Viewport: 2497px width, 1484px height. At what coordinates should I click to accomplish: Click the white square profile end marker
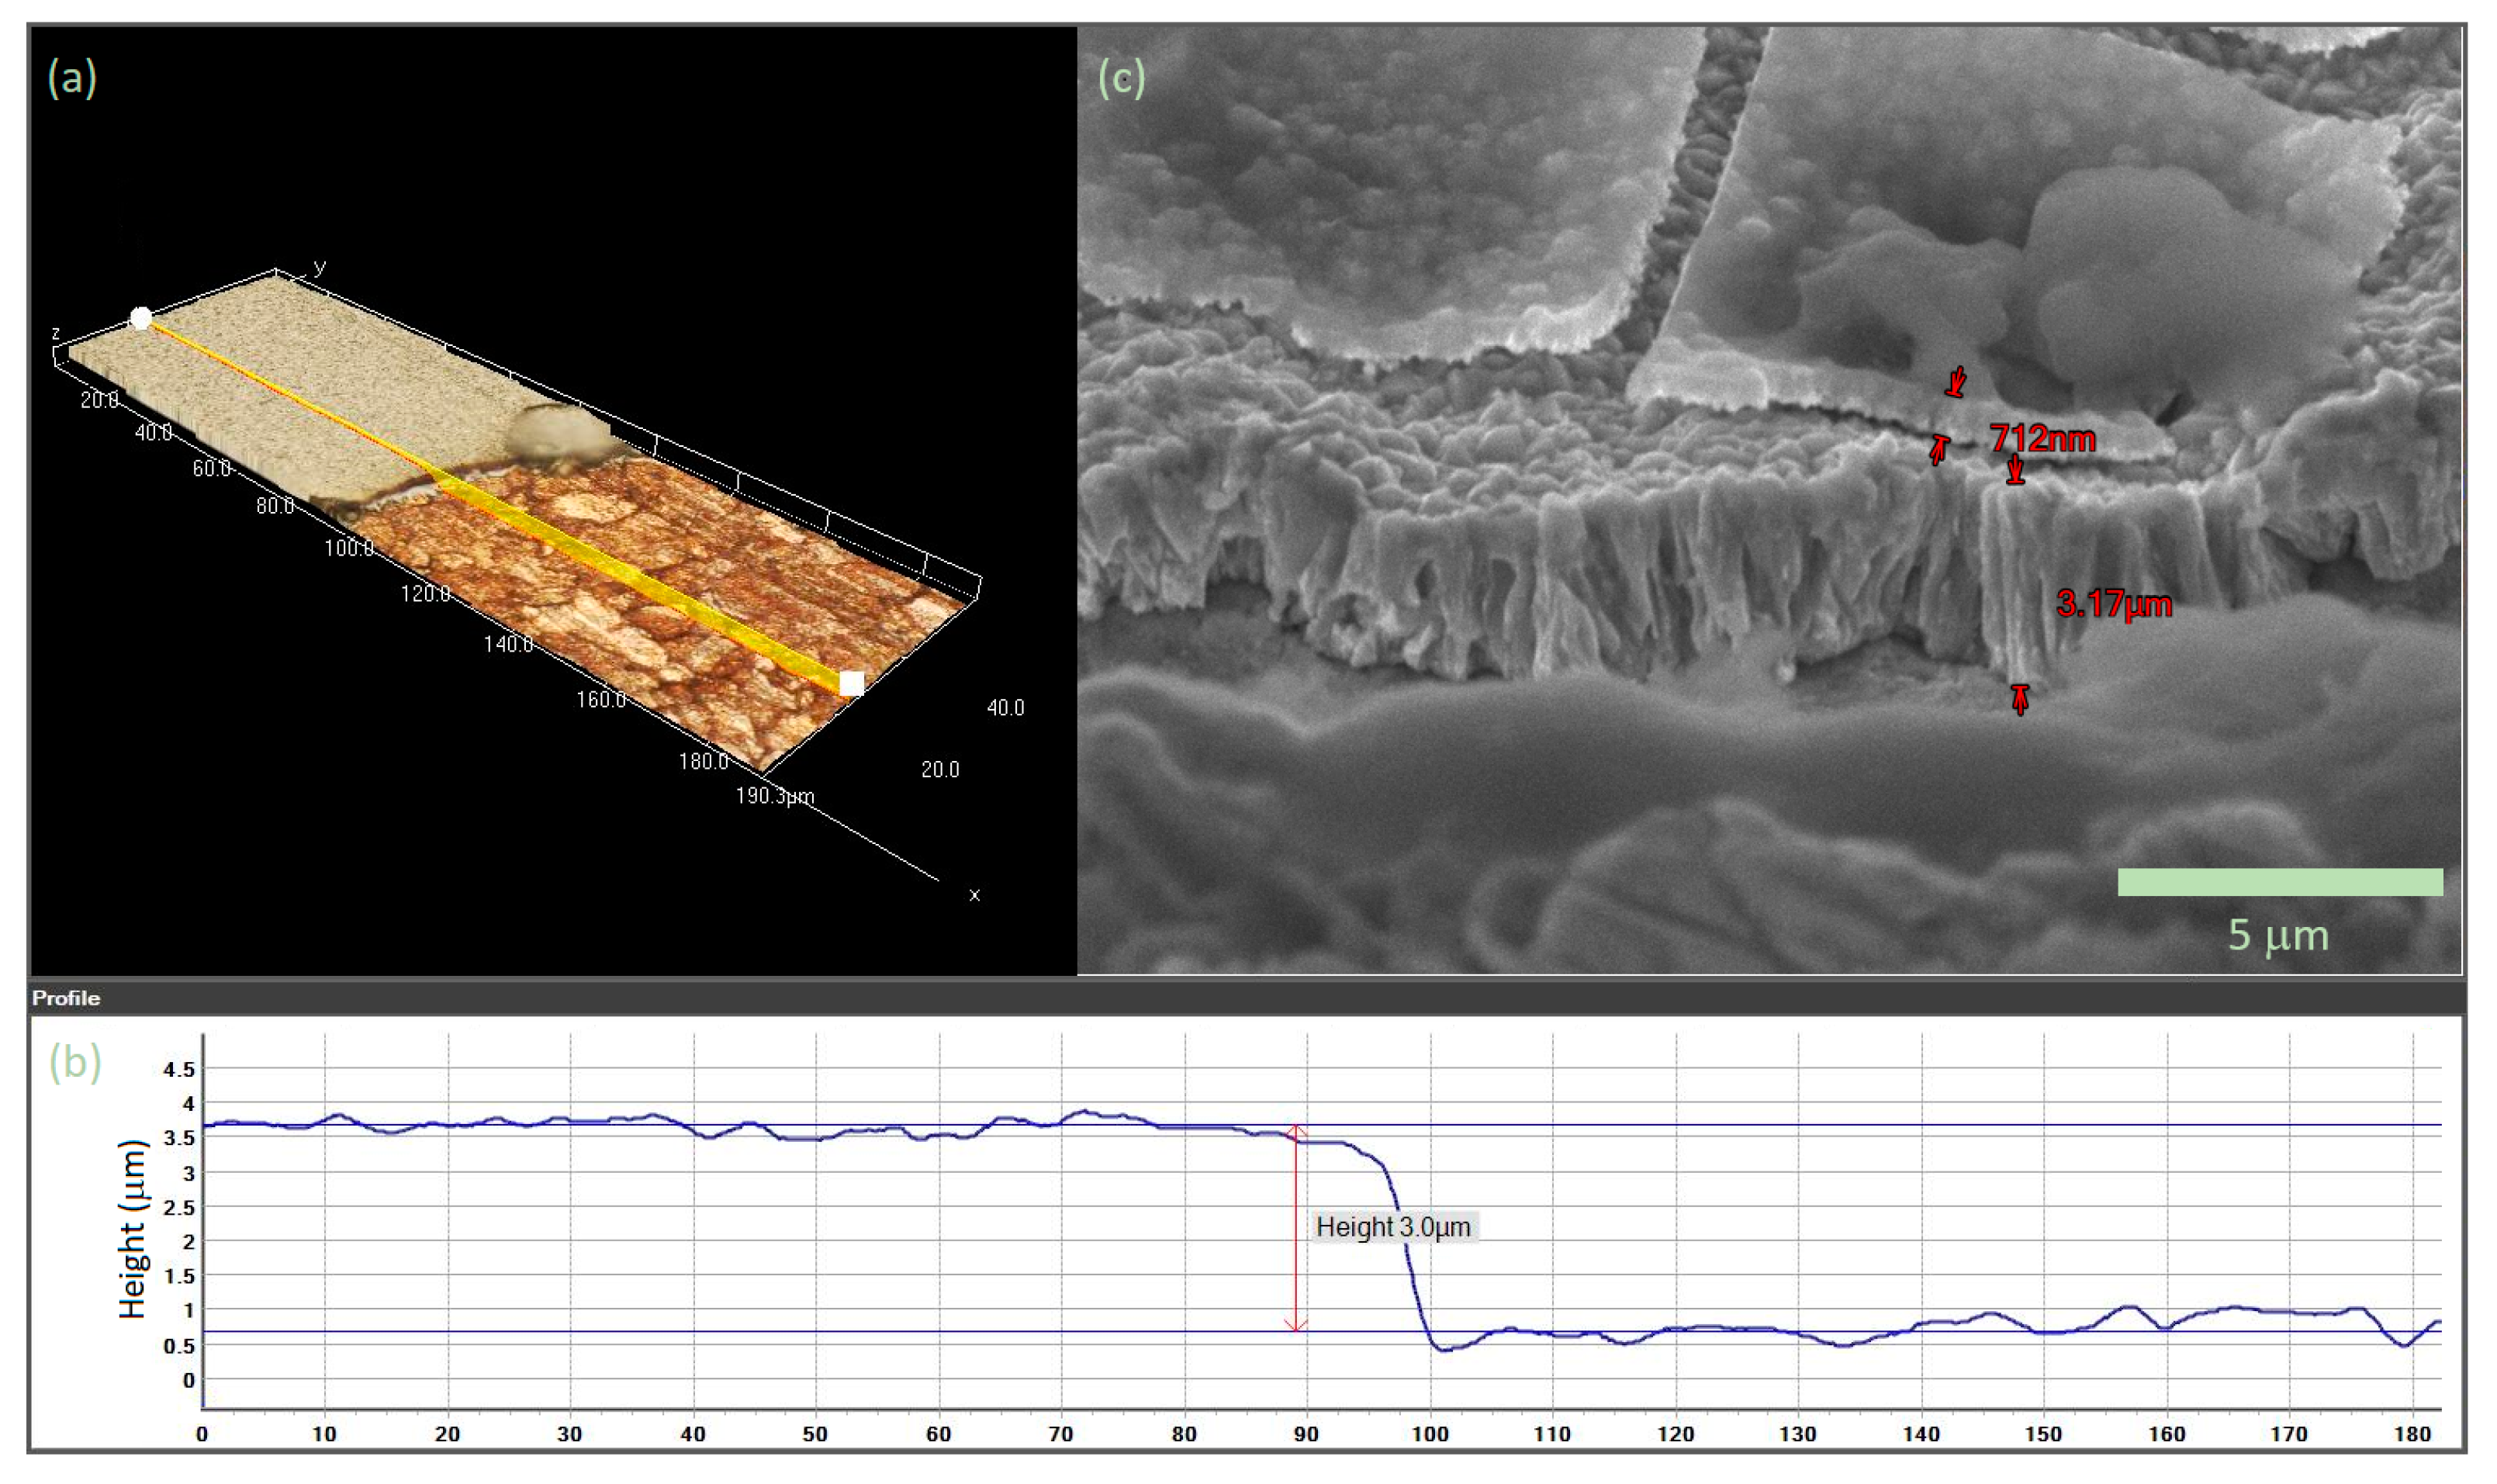pyautogui.click(x=851, y=684)
